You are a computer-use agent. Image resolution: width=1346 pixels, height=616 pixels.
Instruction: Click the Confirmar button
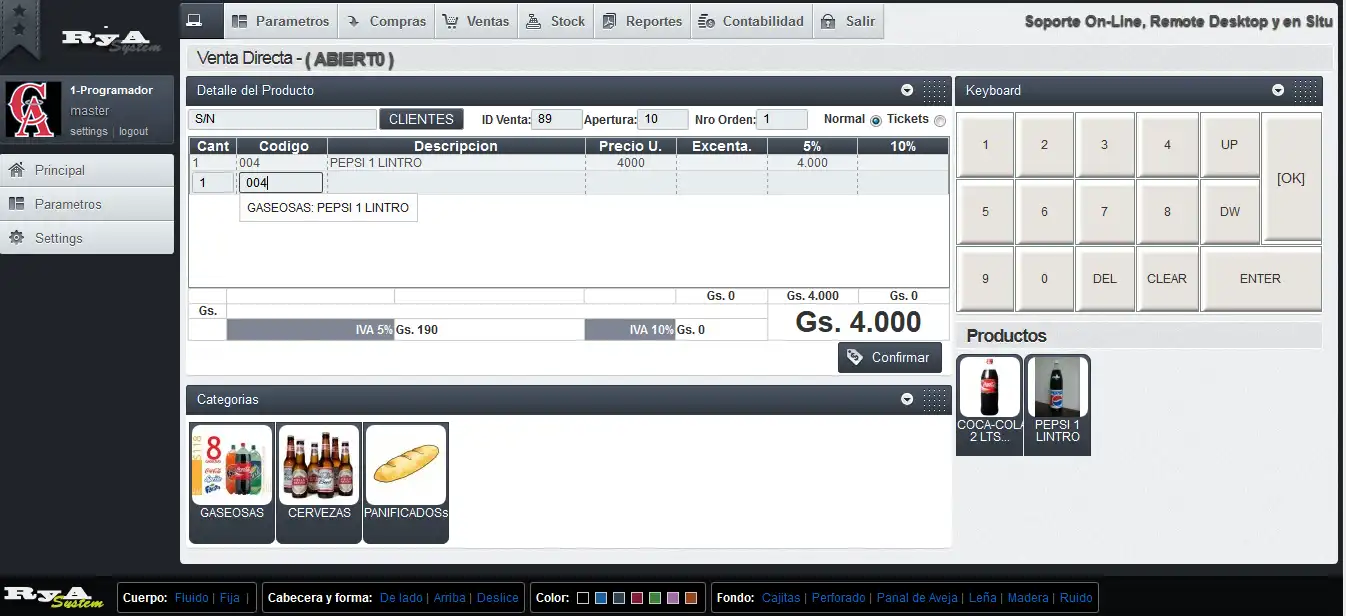click(x=890, y=357)
